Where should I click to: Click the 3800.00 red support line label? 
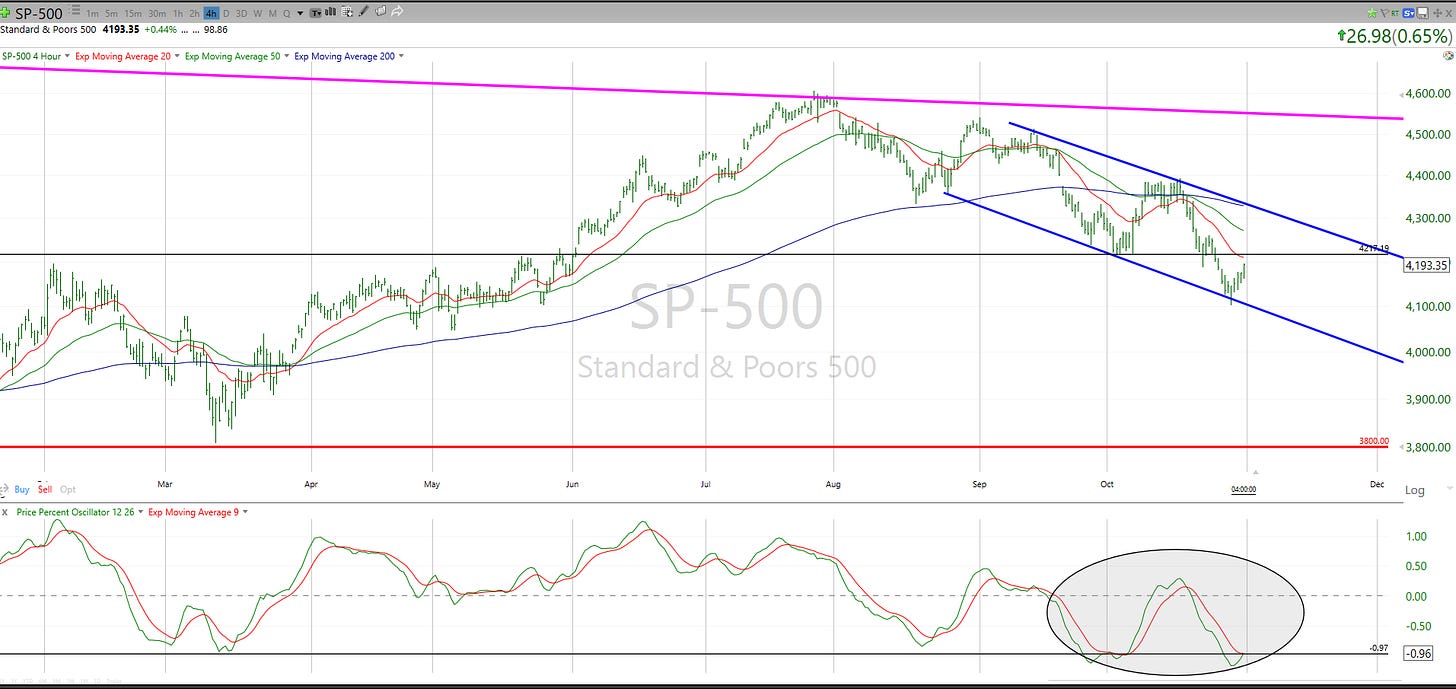[1375, 441]
